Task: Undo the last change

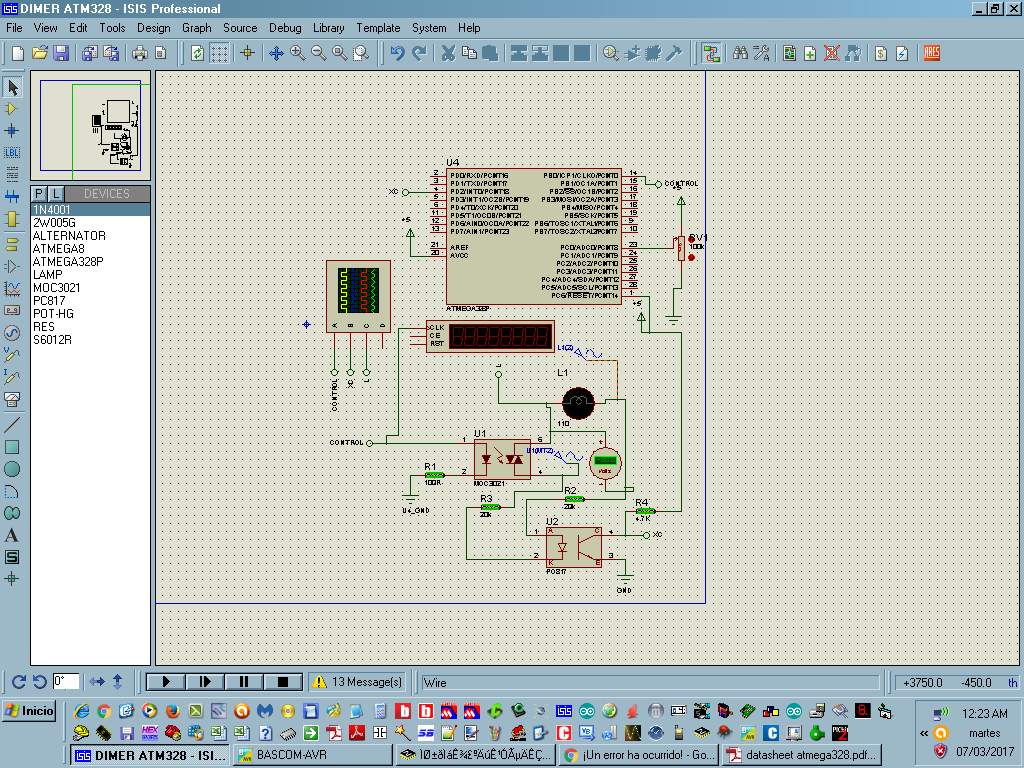Action: click(x=398, y=54)
